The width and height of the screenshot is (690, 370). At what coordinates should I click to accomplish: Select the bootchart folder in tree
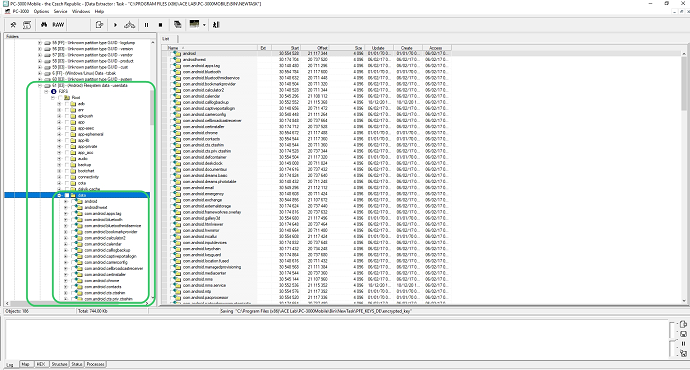pos(86,171)
